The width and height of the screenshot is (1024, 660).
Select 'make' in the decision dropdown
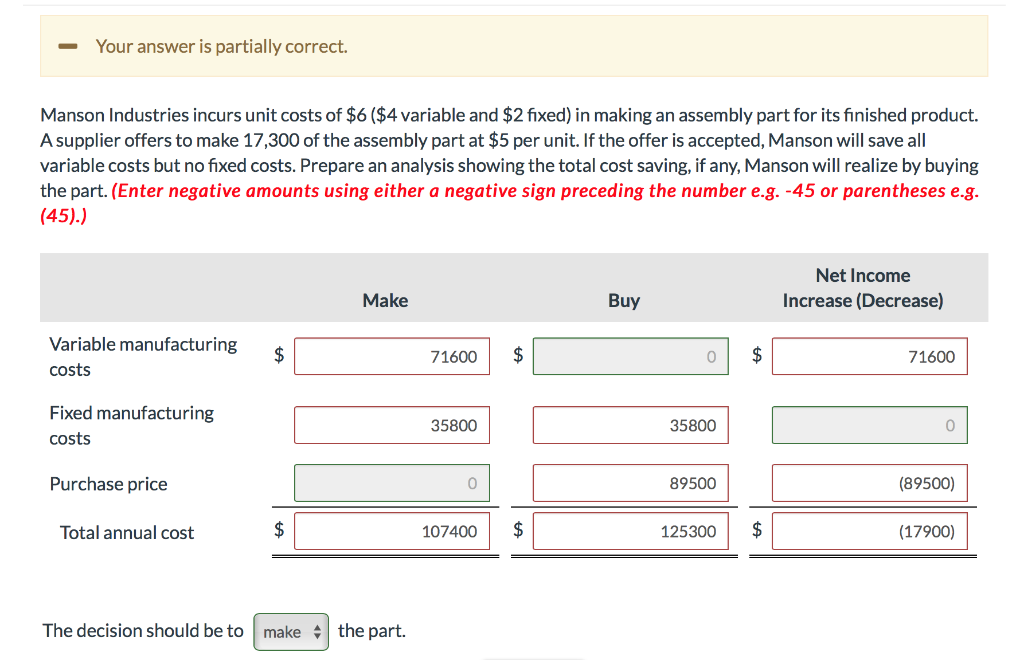283,630
